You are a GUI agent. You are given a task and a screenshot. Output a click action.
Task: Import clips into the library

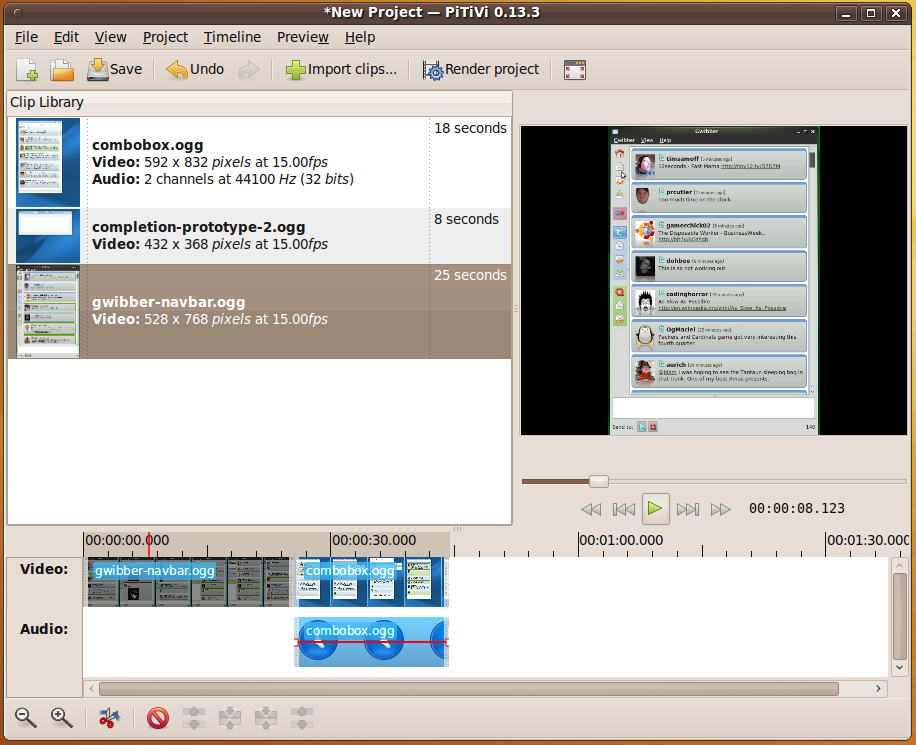341,70
